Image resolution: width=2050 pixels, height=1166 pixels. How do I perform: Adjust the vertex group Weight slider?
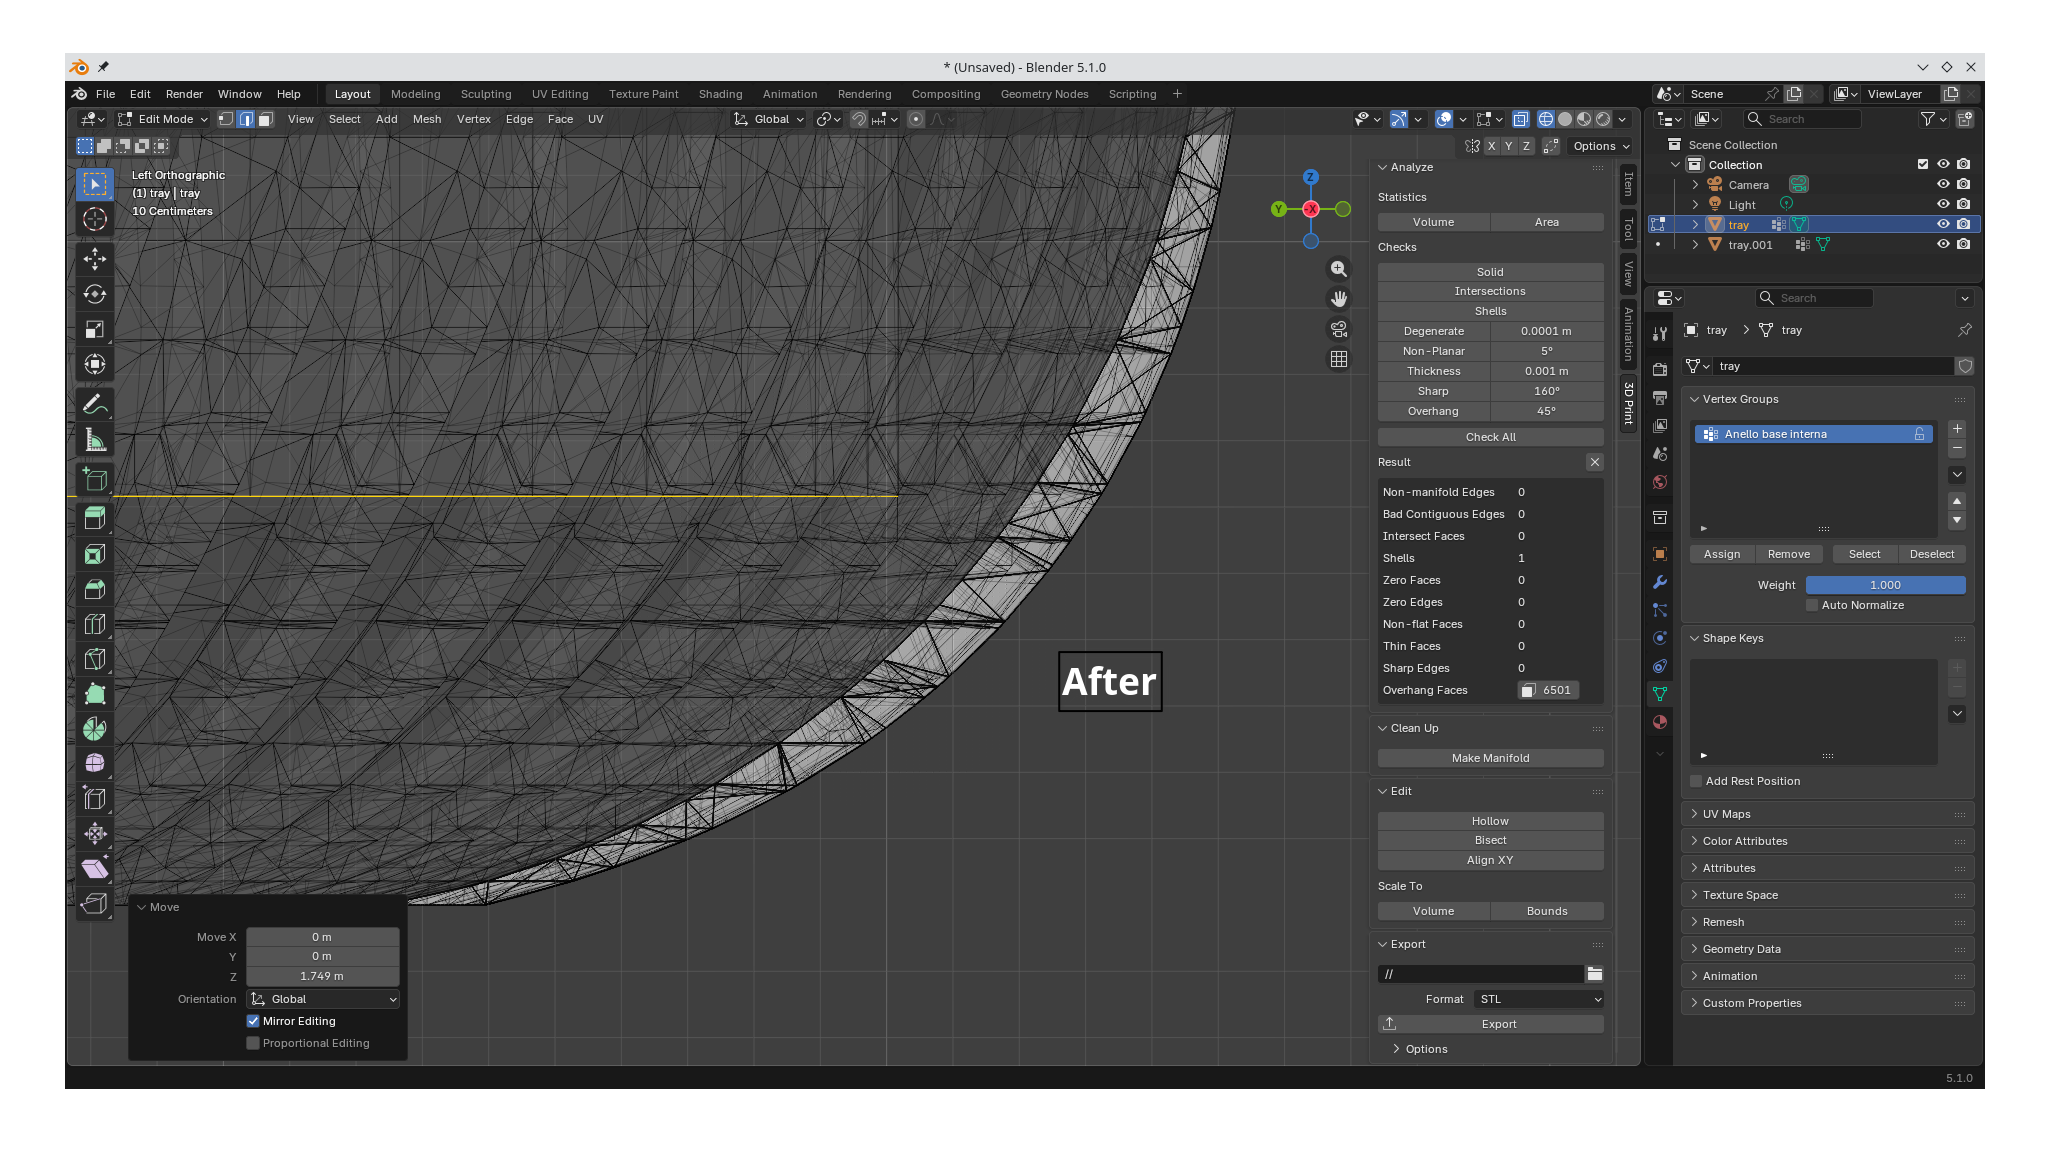(x=1885, y=585)
